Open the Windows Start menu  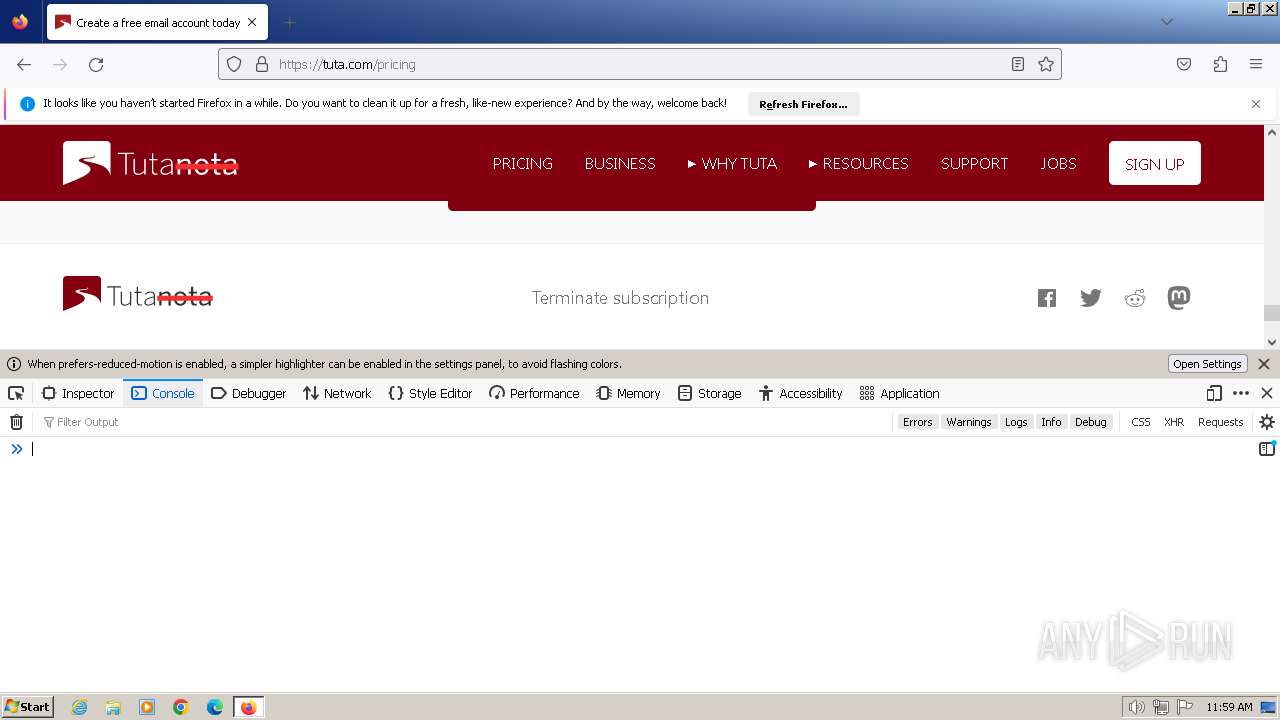coord(28,707)
